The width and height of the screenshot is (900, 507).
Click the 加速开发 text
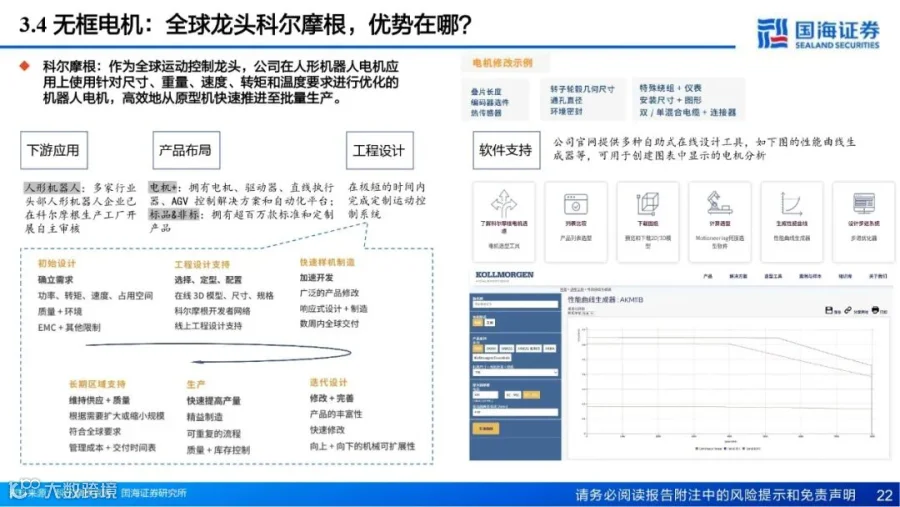[x=316, y=277]
